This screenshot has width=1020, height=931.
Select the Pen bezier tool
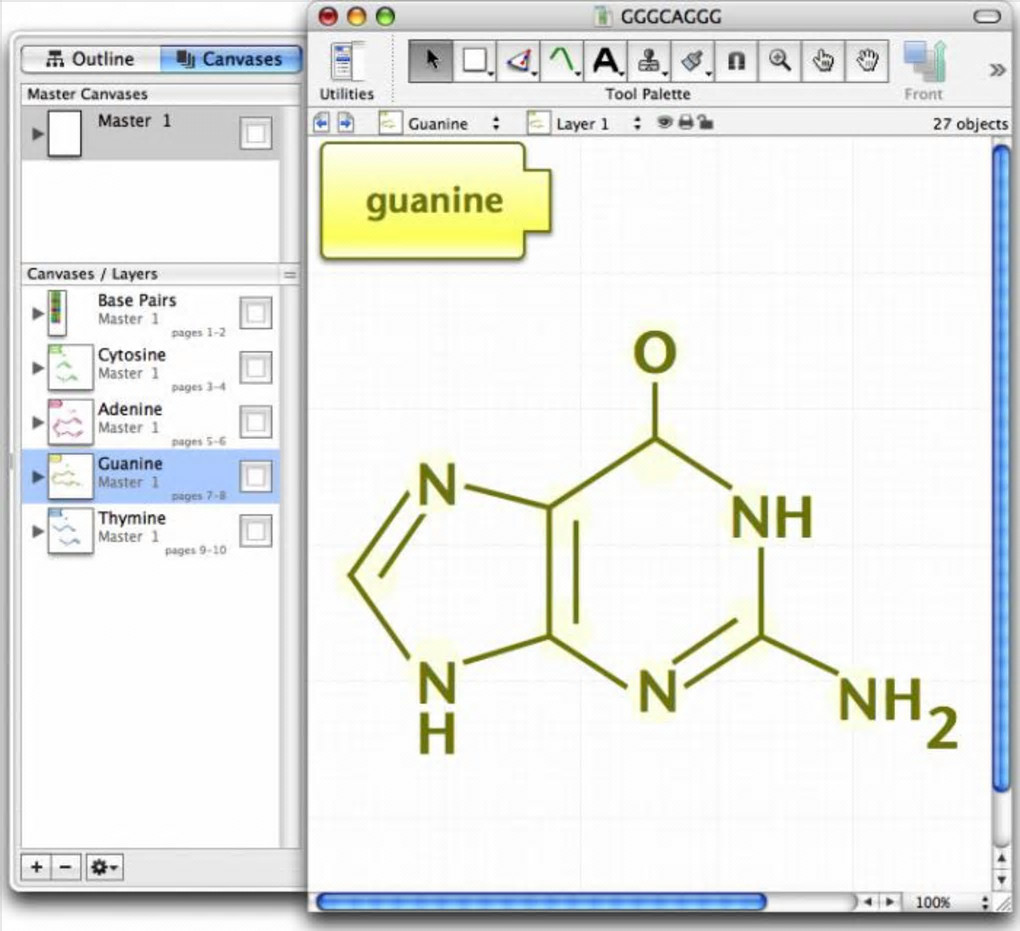point(562,61)
